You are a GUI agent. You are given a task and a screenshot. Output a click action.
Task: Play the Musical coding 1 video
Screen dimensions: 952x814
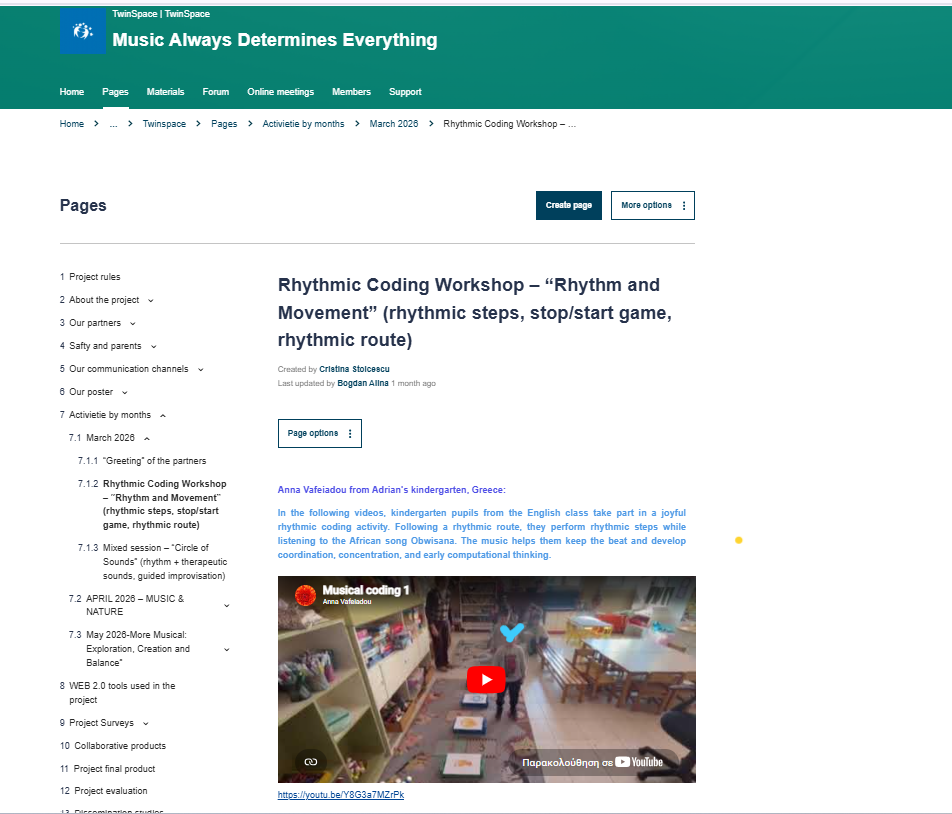click(486, 679)
